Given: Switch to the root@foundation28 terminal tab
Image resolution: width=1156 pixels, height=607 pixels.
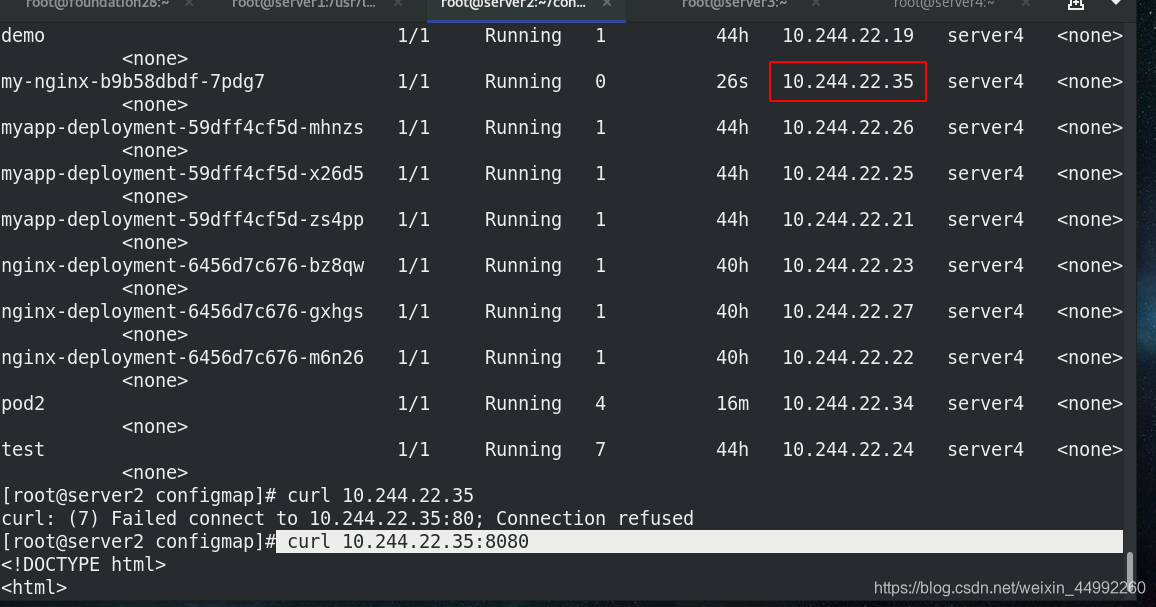Looking at the screenshot, I should point(96,4).
